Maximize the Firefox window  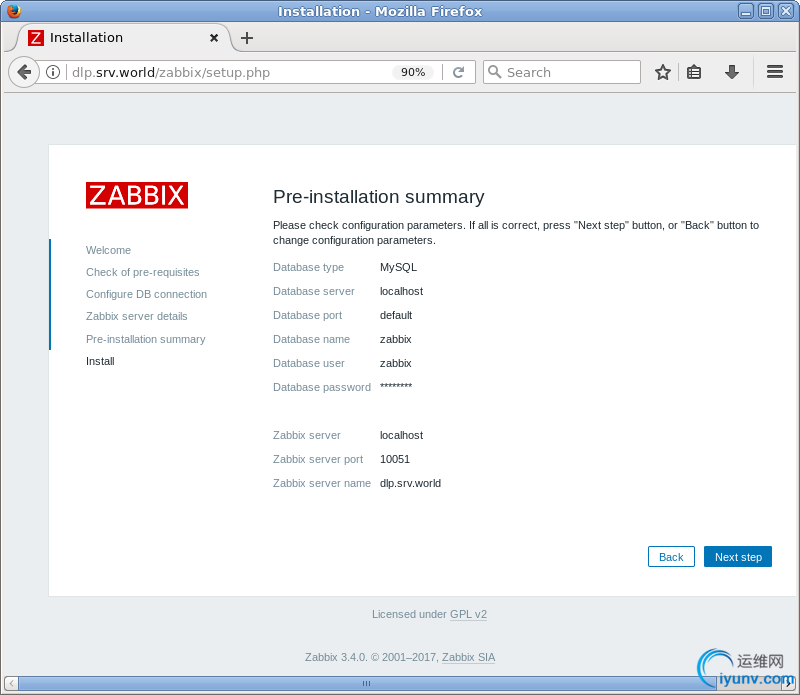point(765,11)
